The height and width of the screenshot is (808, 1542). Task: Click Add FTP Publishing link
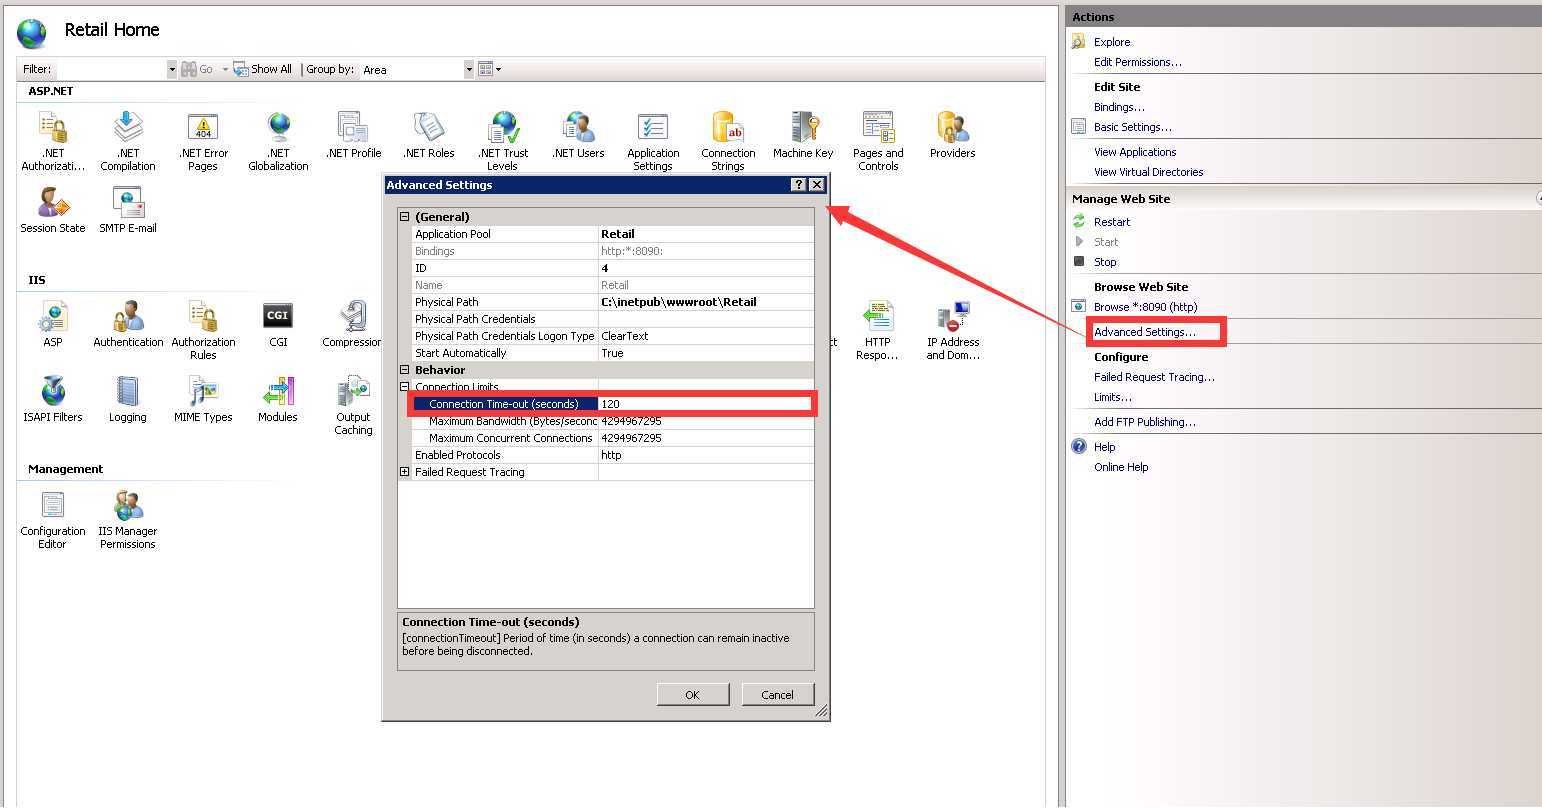click(1144, 422)
